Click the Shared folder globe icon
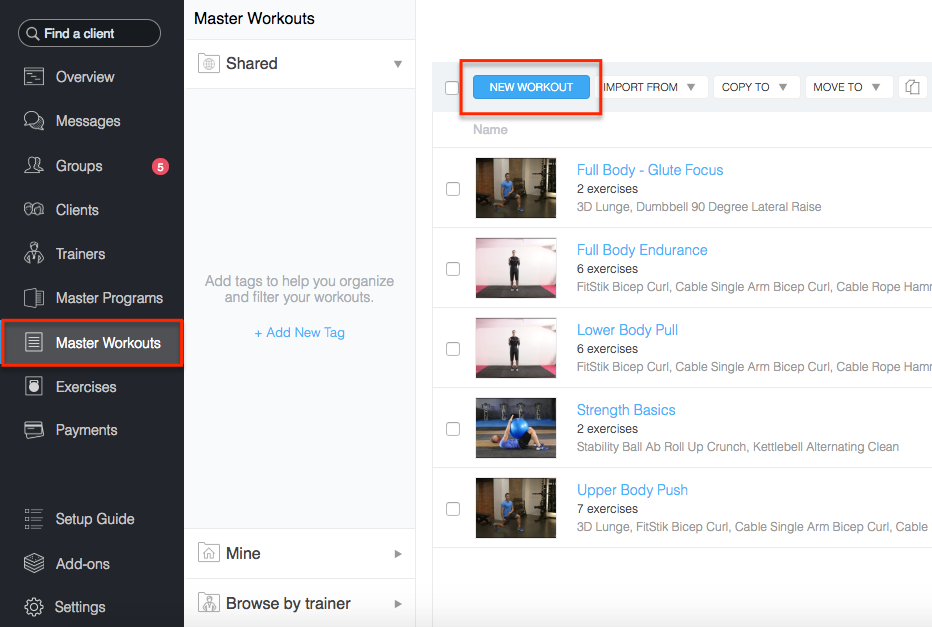 (x=209, y=63)
